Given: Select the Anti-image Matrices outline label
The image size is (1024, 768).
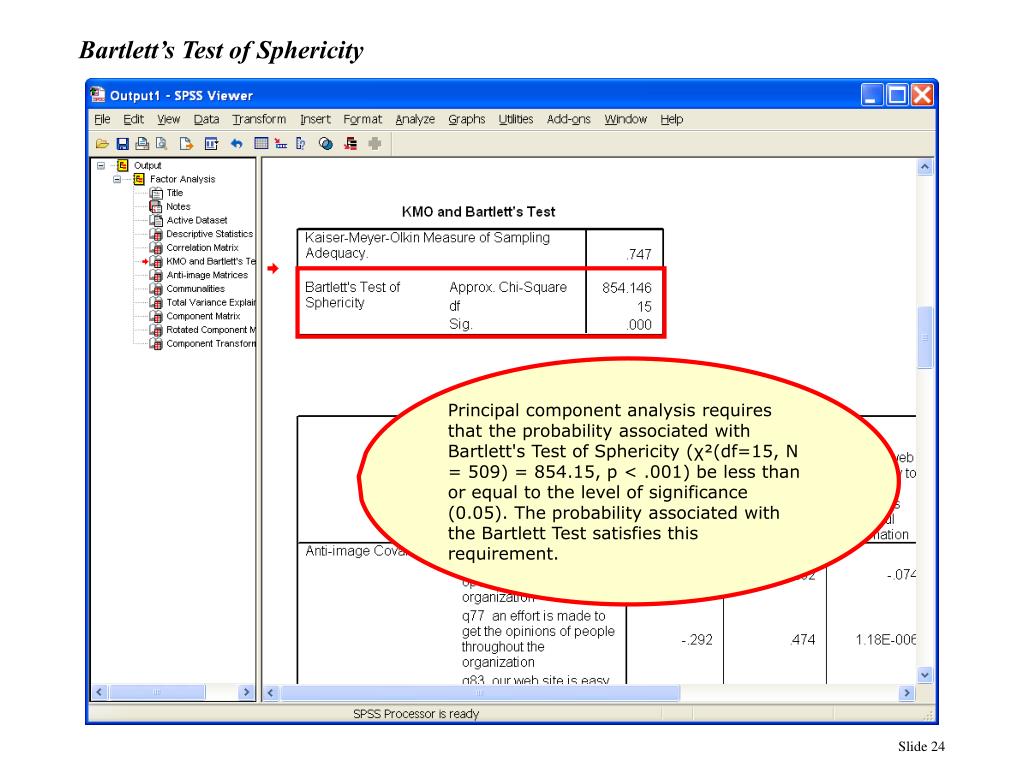Looking at the screenshot, I should pos(207,275).
